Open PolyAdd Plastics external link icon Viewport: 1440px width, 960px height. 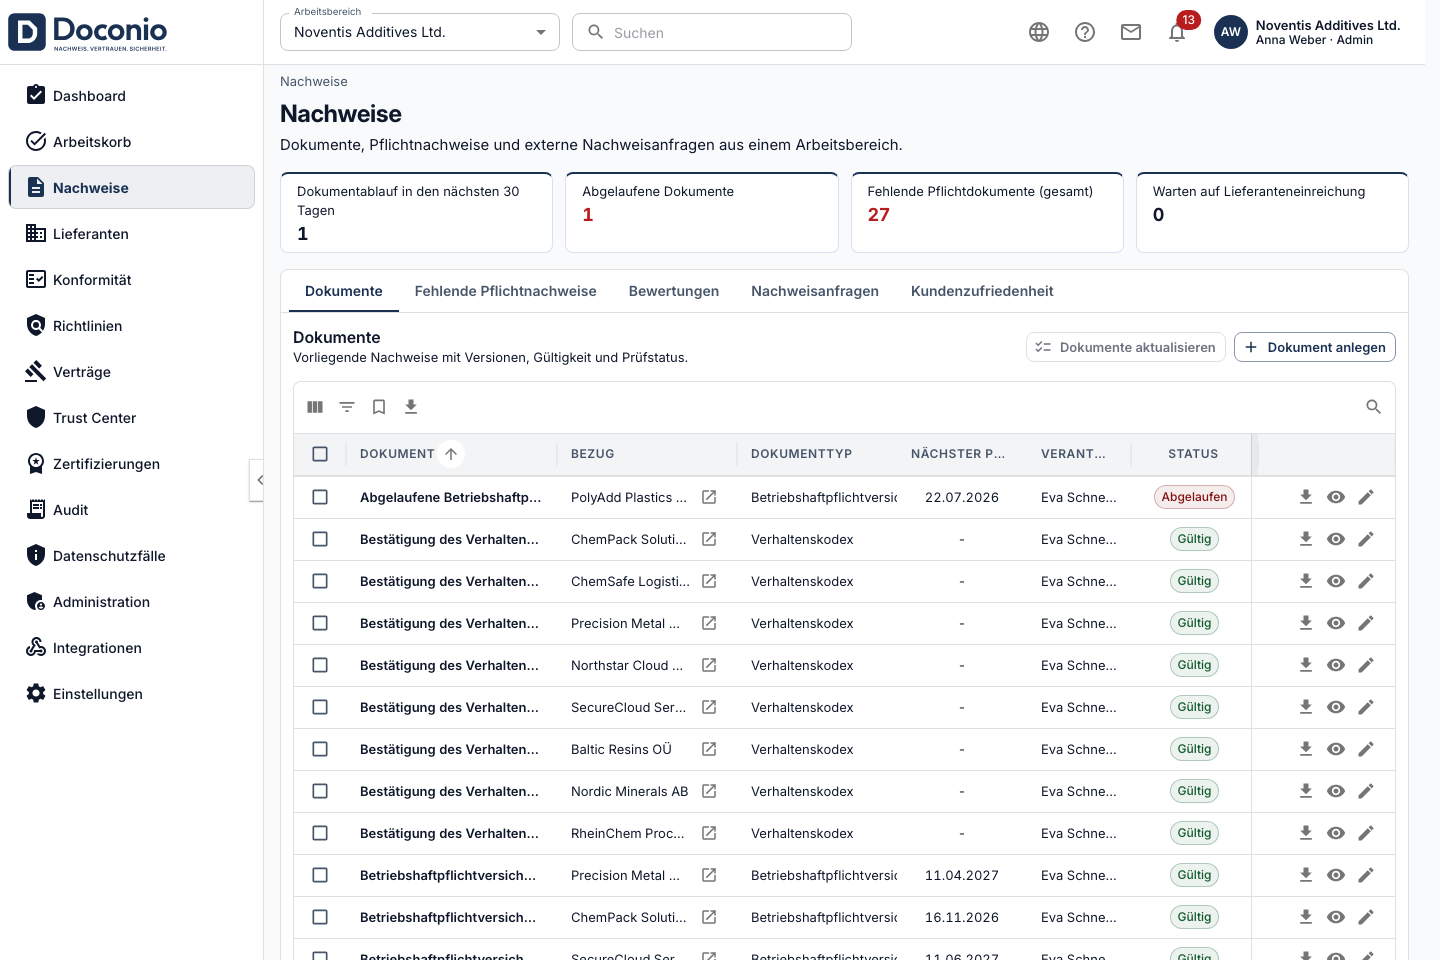click(x=709, y=497)
